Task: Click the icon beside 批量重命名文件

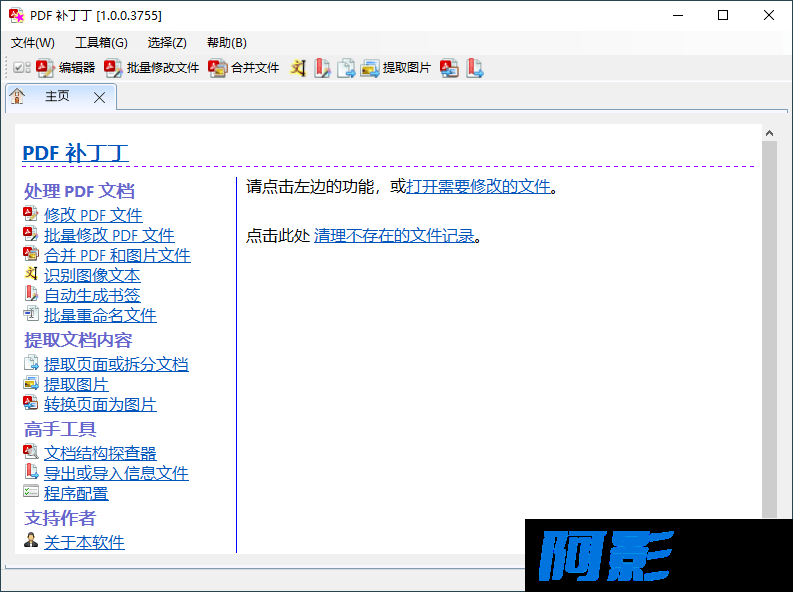Action: (31, 313)
